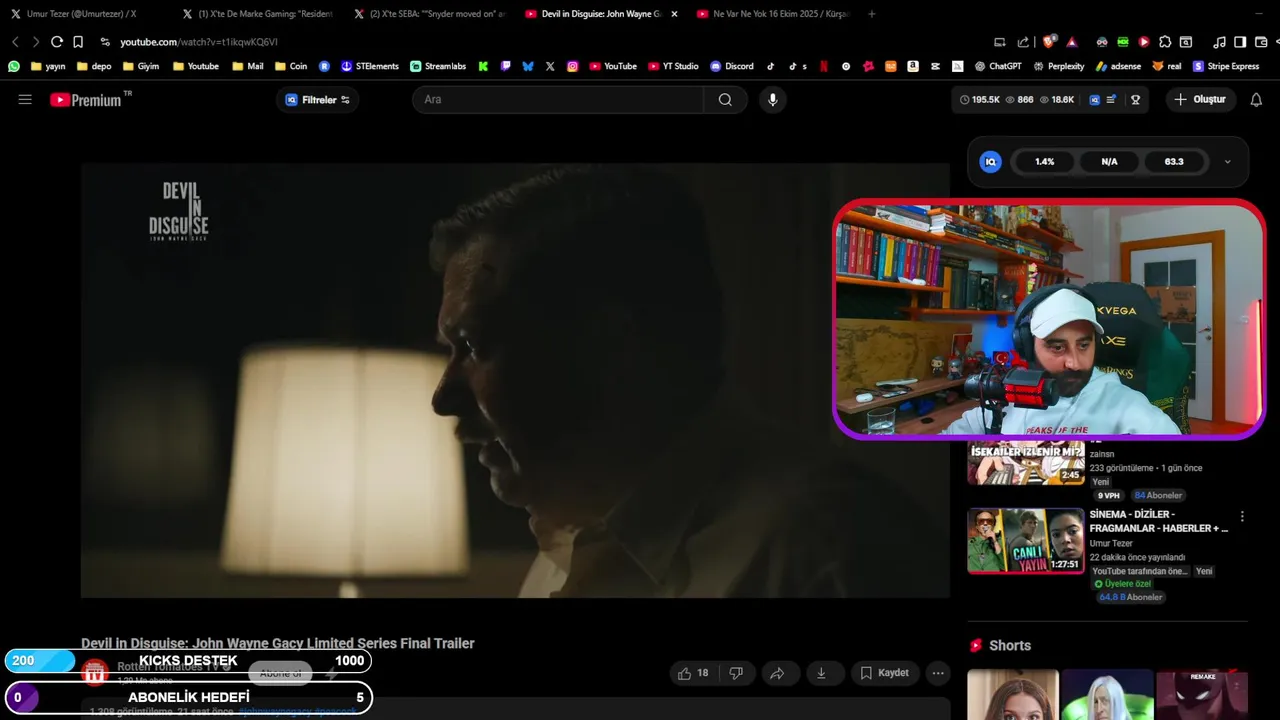Click the YouTube Premium logo
This screenshot has height=720, width=1280.
click(90, 99)
